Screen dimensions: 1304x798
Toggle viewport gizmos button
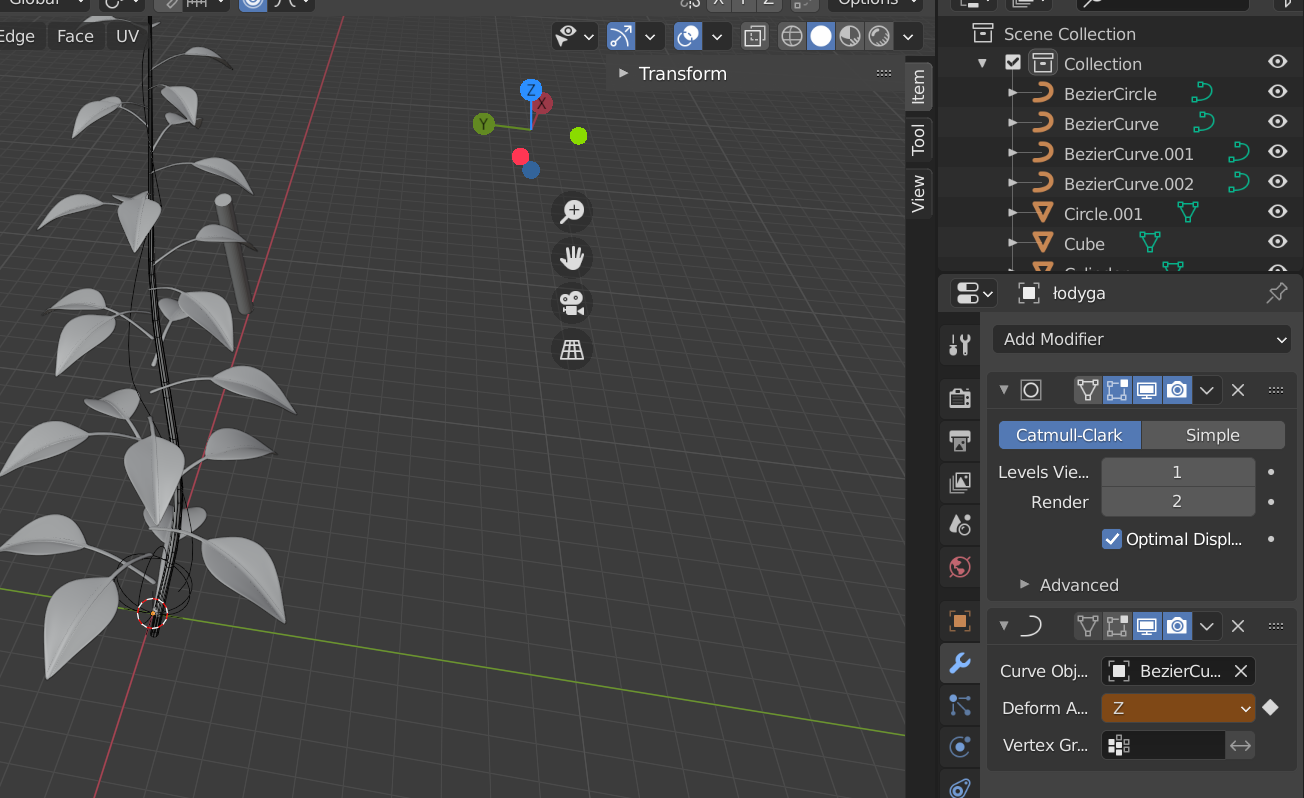tap(621, 37)
